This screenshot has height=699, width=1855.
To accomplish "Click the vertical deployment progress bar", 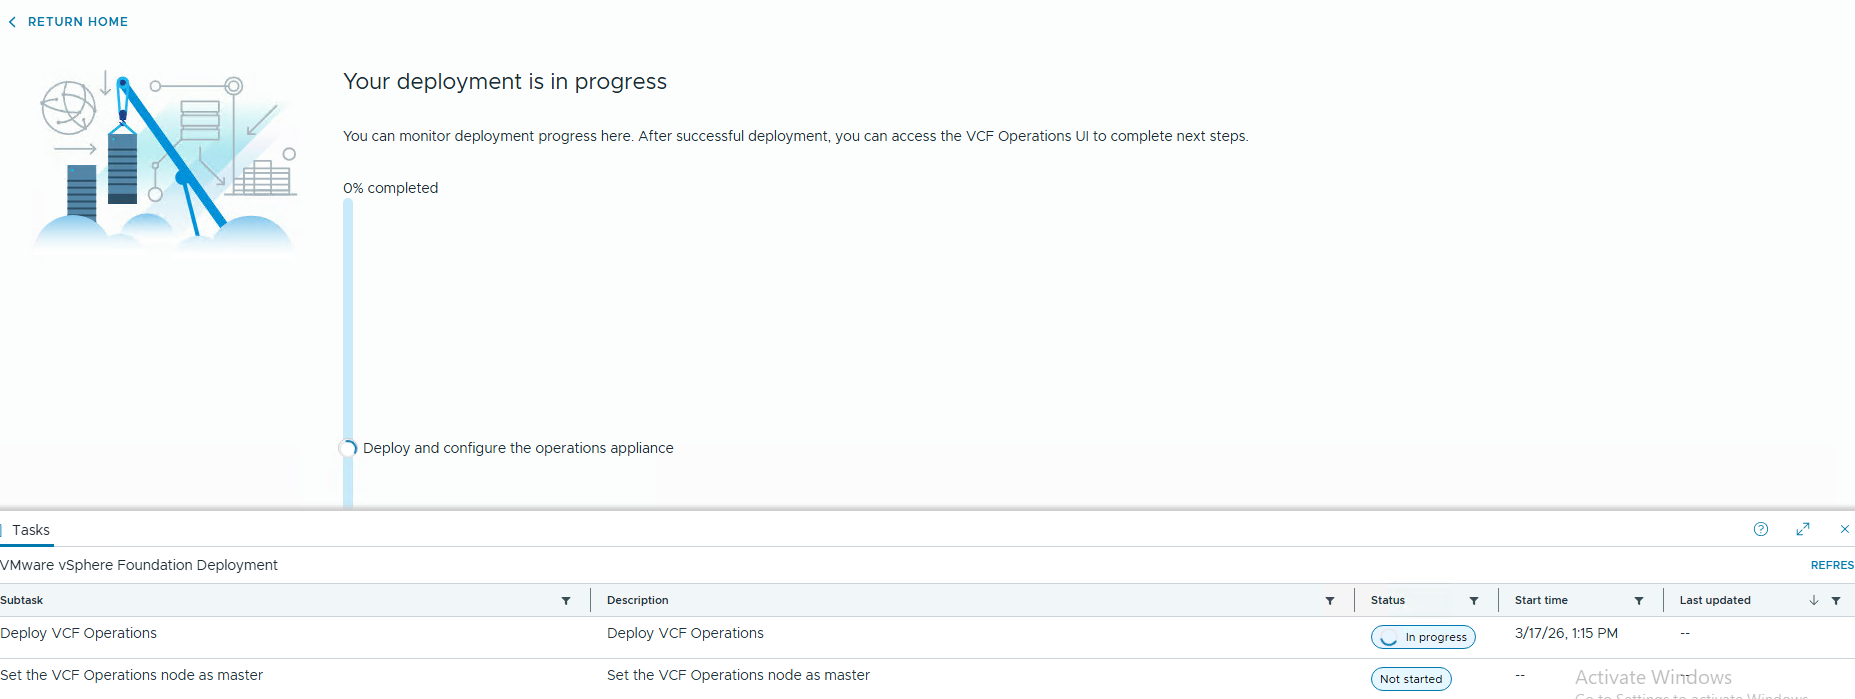I will coord(348,320).
